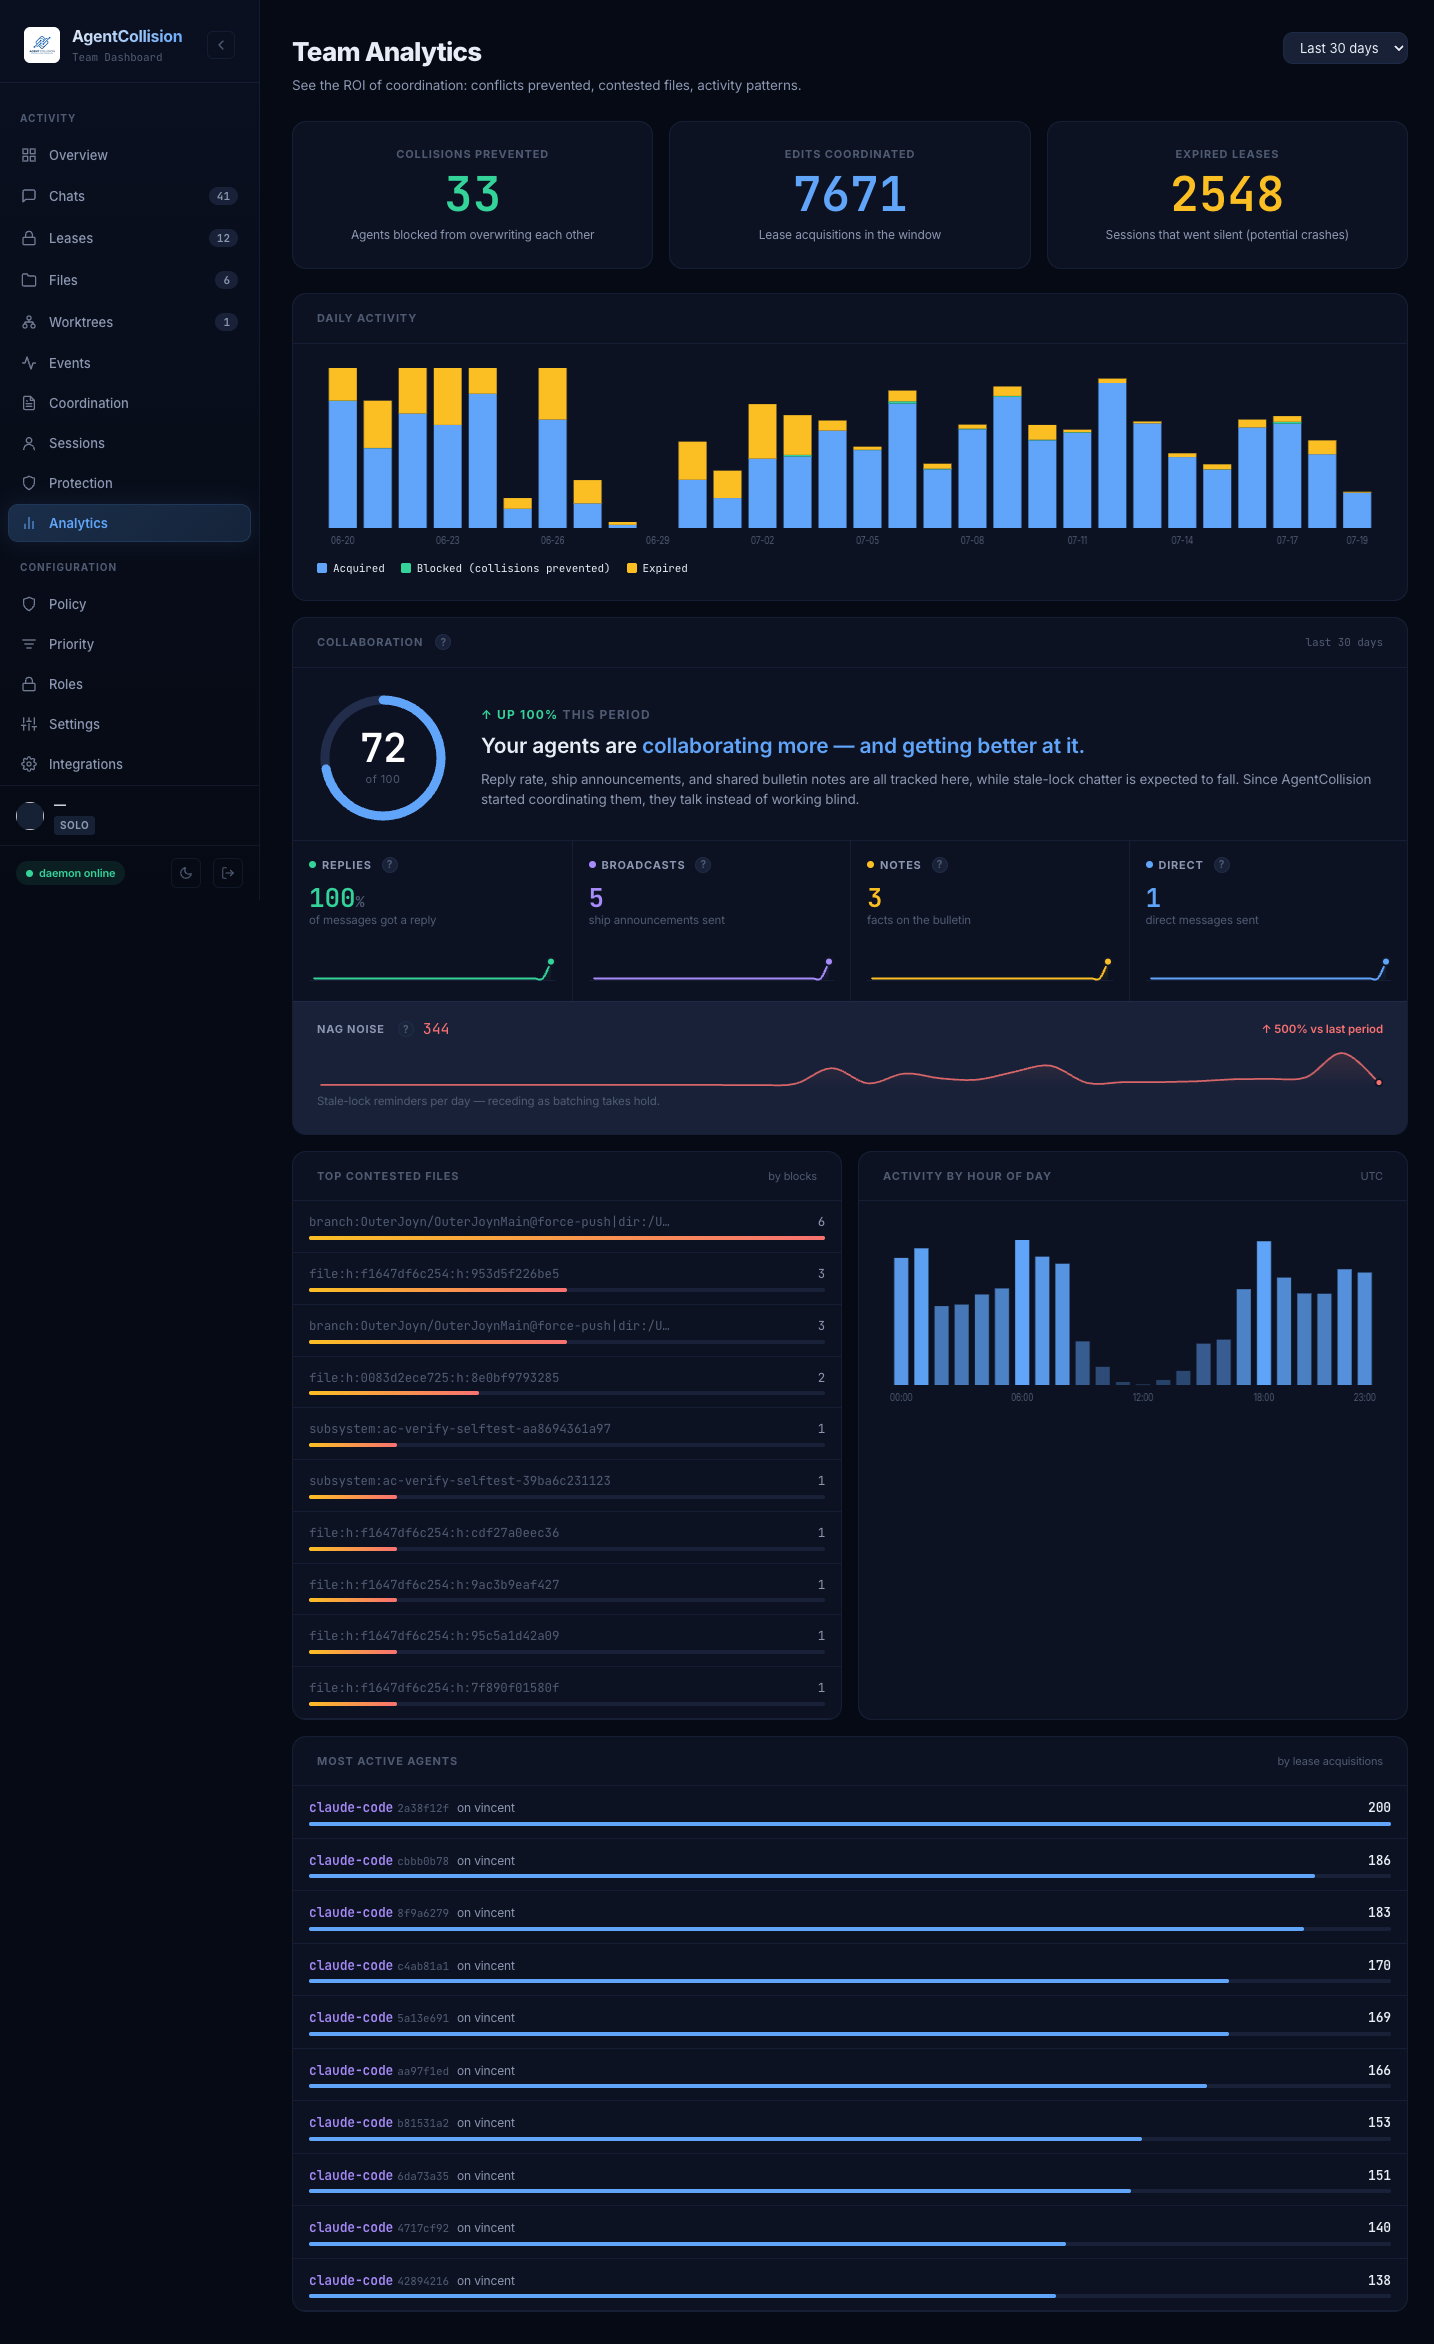Select the Coordination menu entry

point(129,403)
